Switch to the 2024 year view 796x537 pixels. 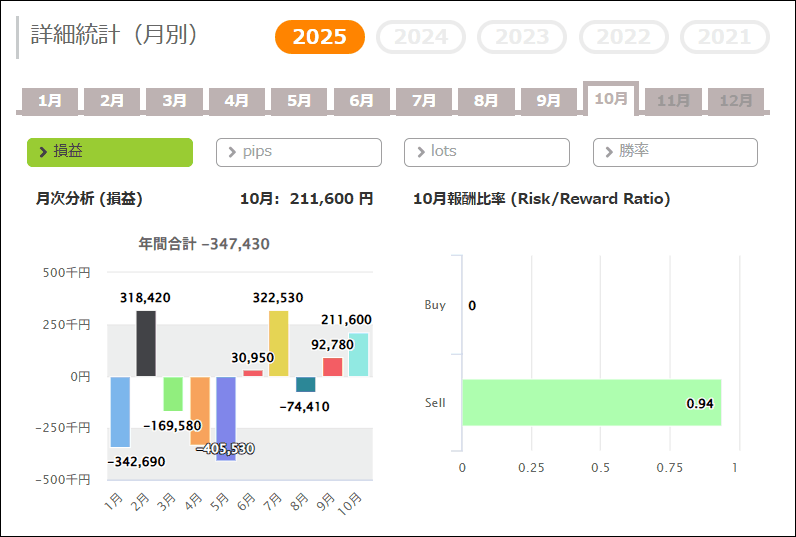pyautogui.click(x=421, y=37)
